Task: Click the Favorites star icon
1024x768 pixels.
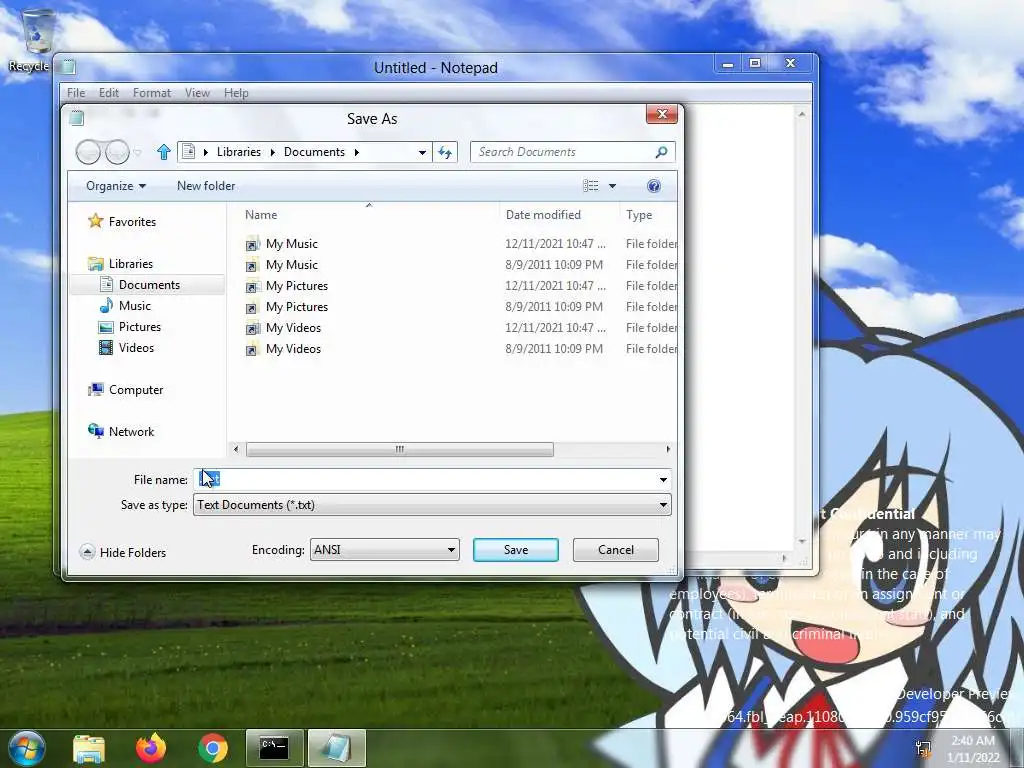Action: [95, 221]
